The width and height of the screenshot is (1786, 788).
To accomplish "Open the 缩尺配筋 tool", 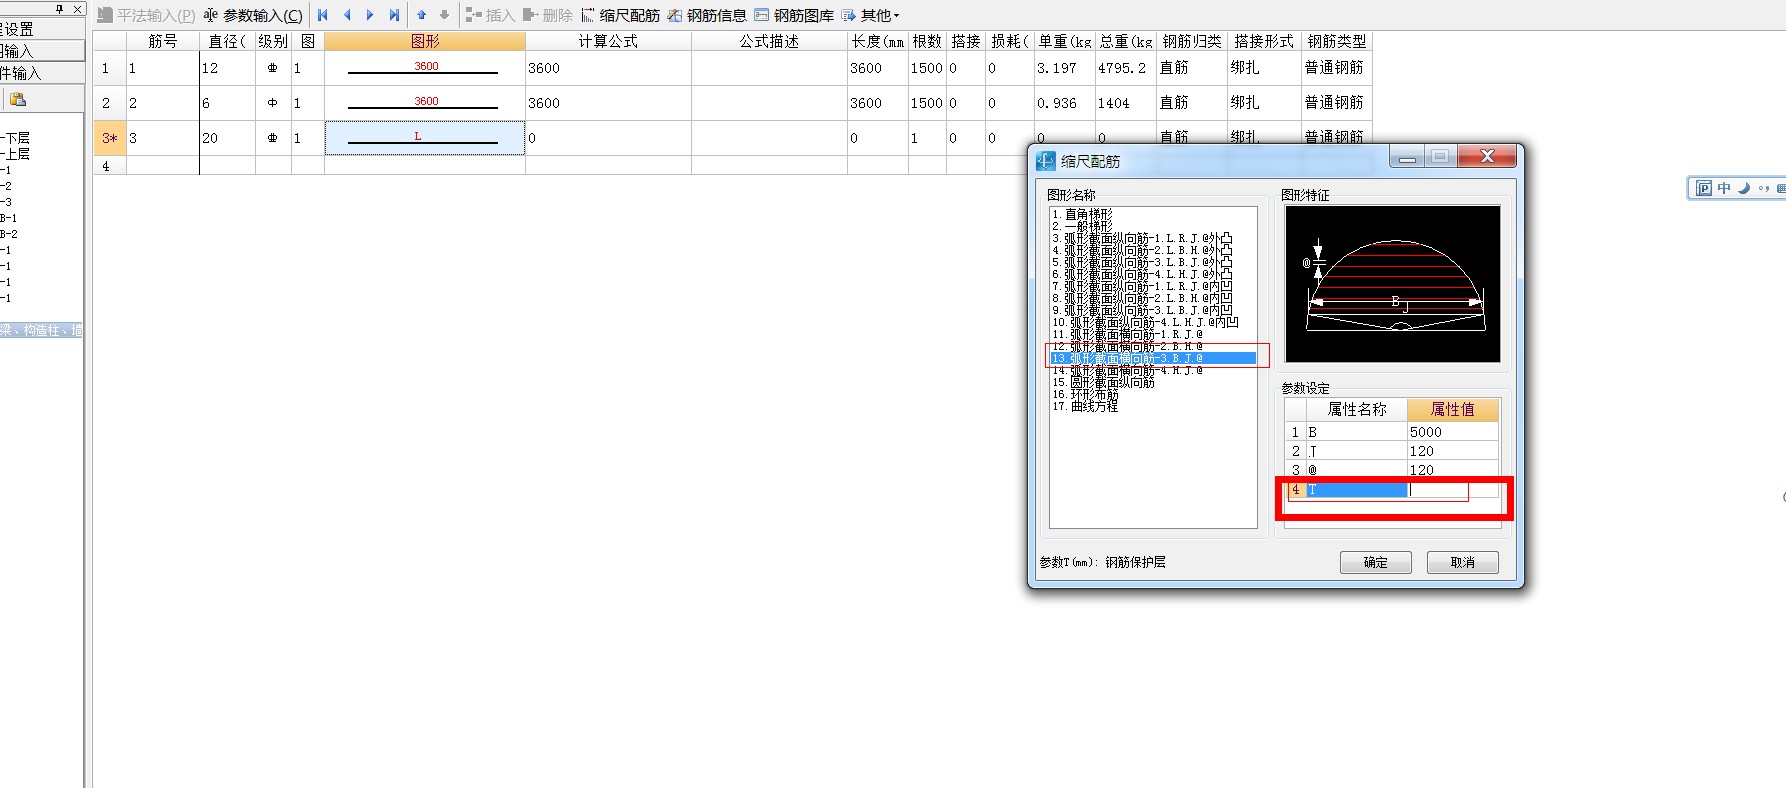I will (620, 15).
